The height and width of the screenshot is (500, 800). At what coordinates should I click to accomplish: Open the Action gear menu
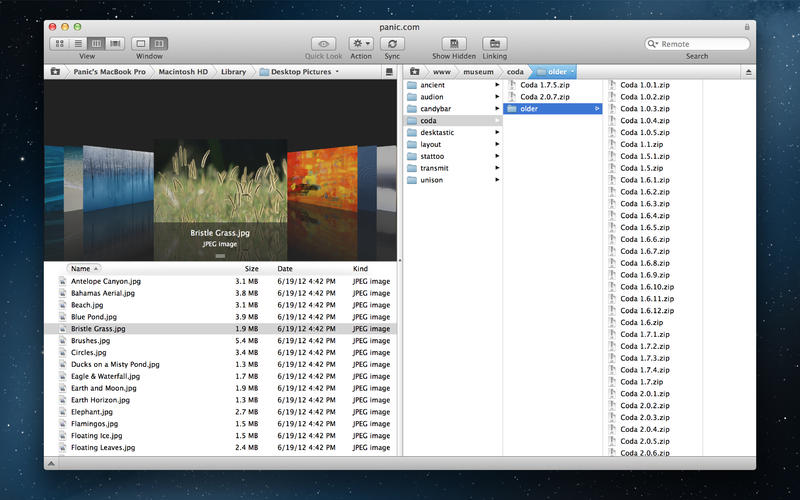pyautogui.click(x=361, y=44)
